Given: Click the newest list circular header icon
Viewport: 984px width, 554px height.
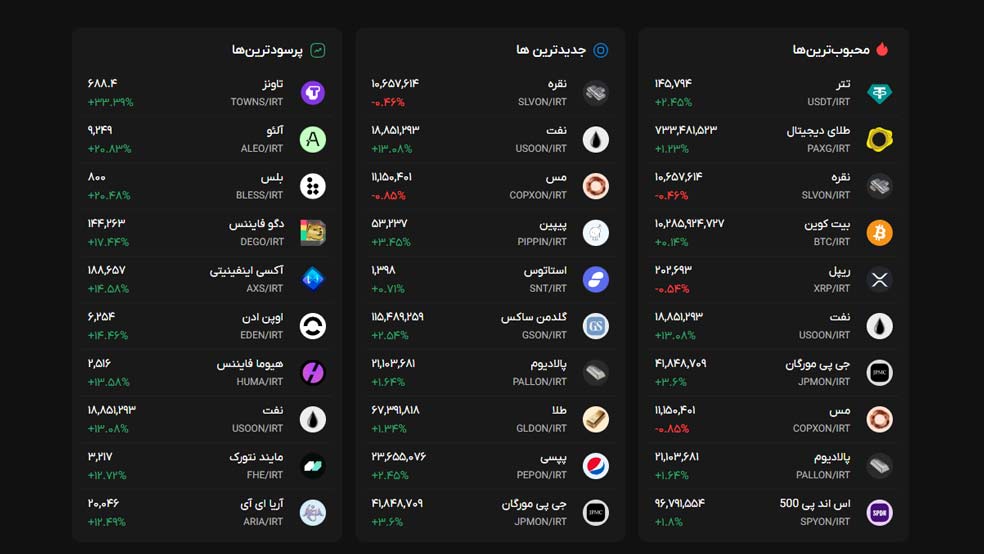Looking at the screenshot, I should tap(601, 50).
